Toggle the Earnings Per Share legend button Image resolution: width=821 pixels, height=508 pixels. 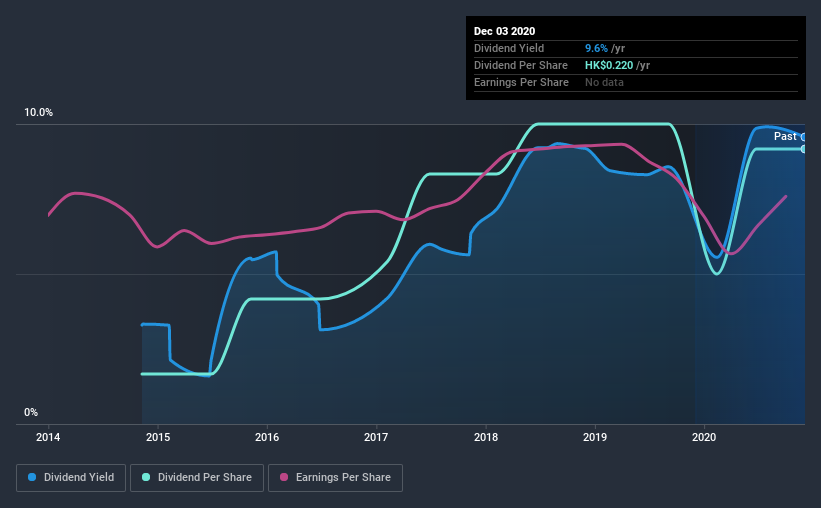point(335,478)
